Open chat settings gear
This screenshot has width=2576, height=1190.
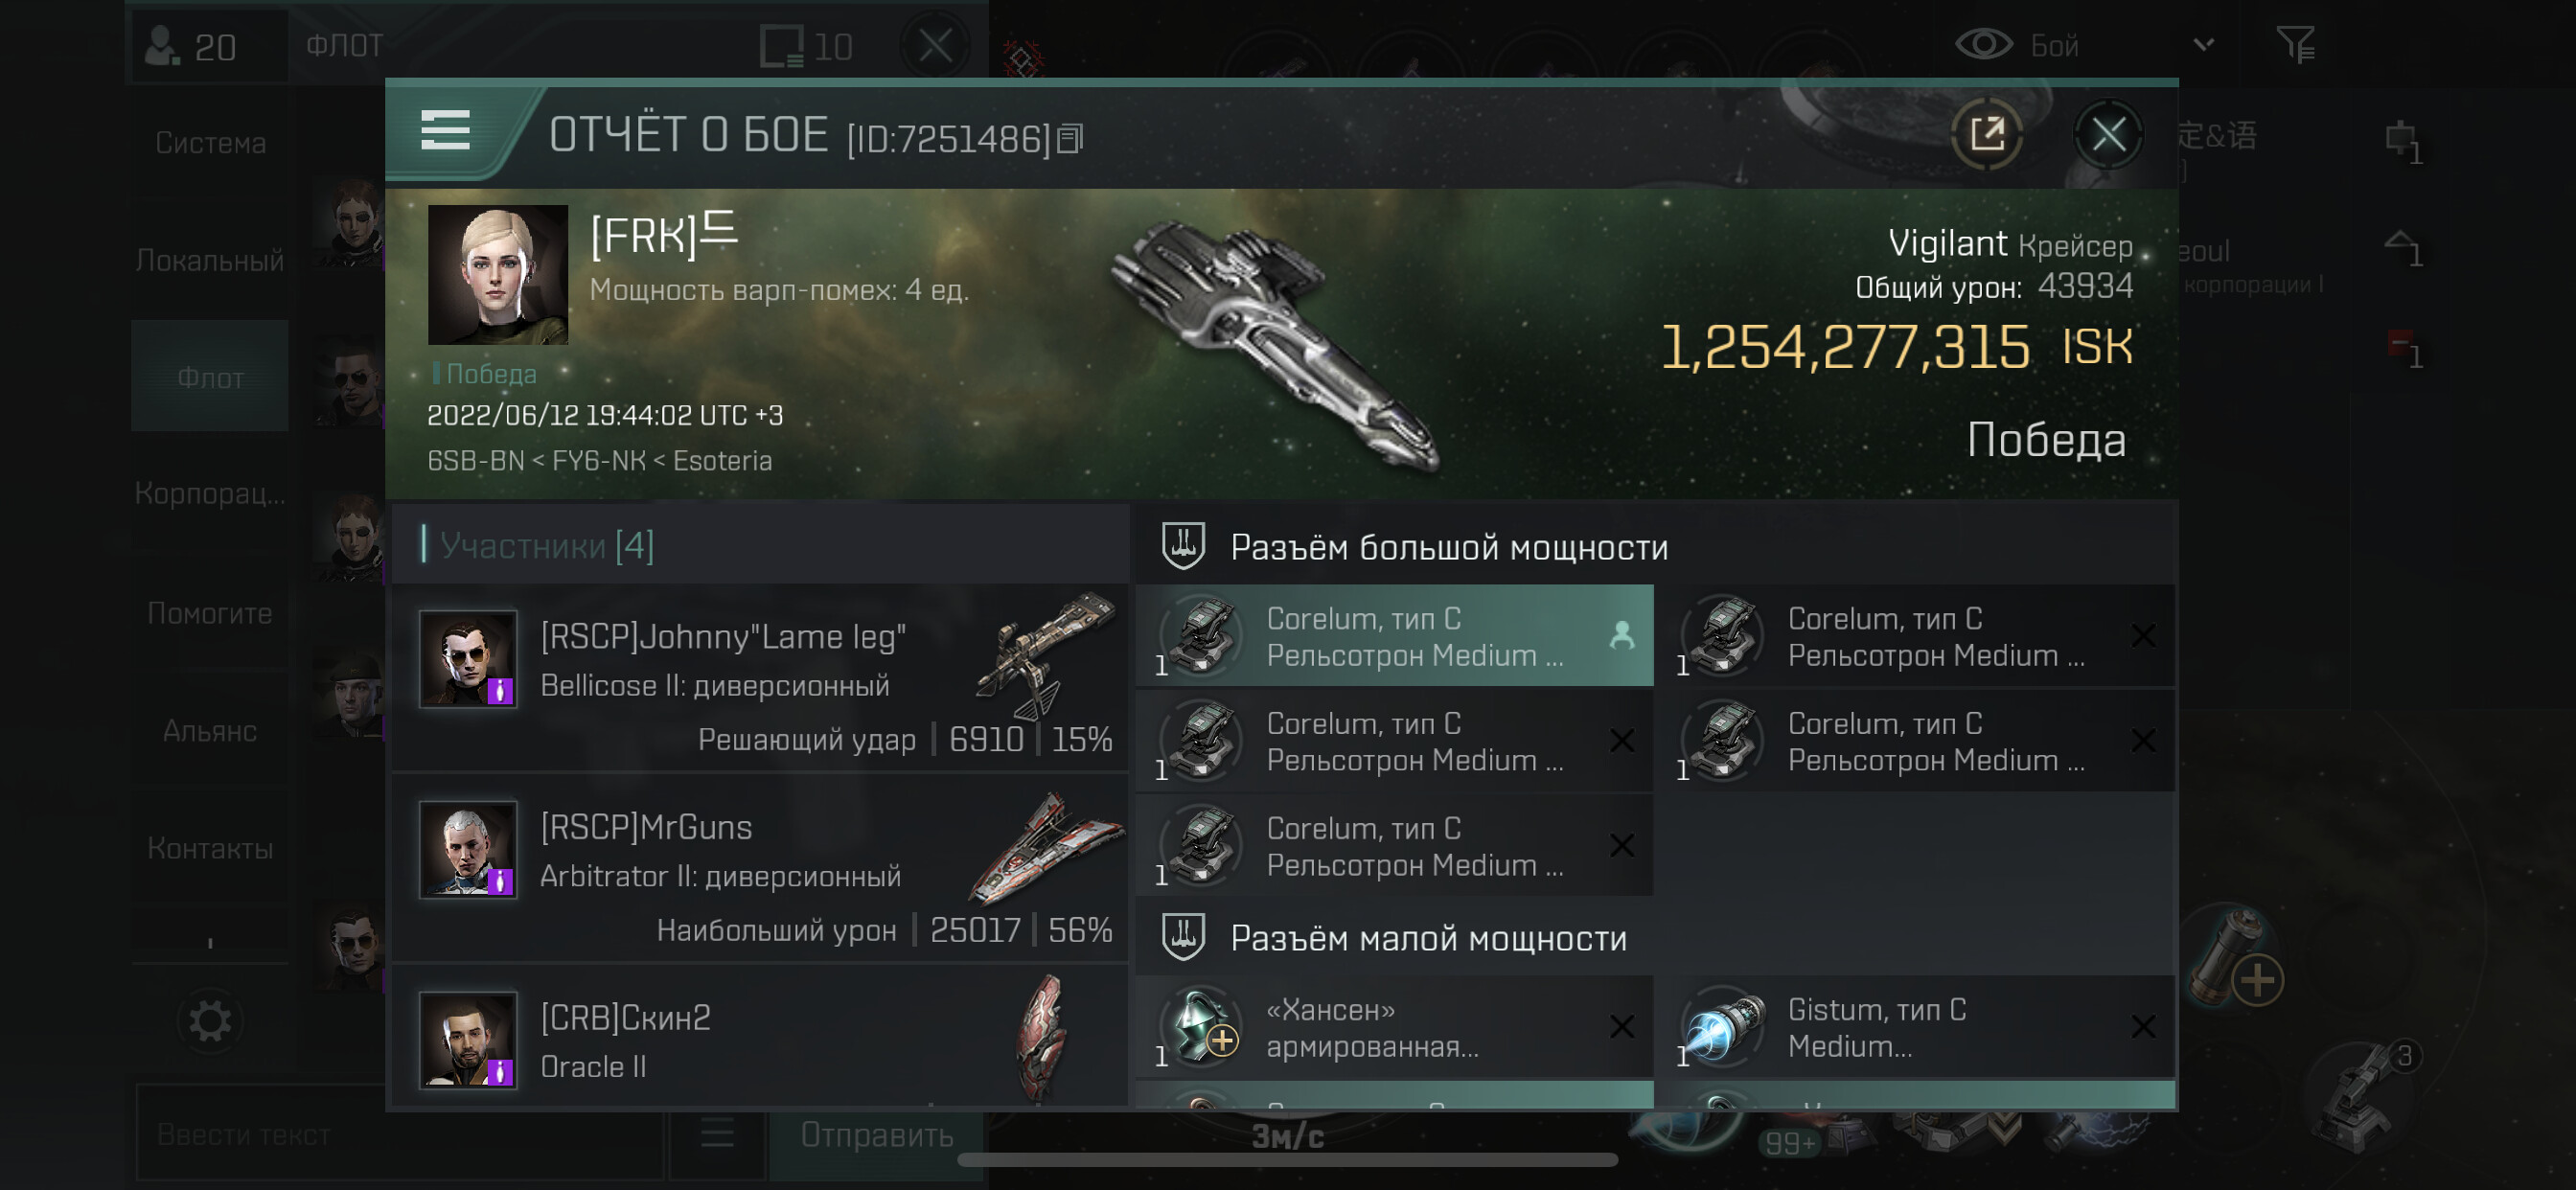[x=210, y=1021]
